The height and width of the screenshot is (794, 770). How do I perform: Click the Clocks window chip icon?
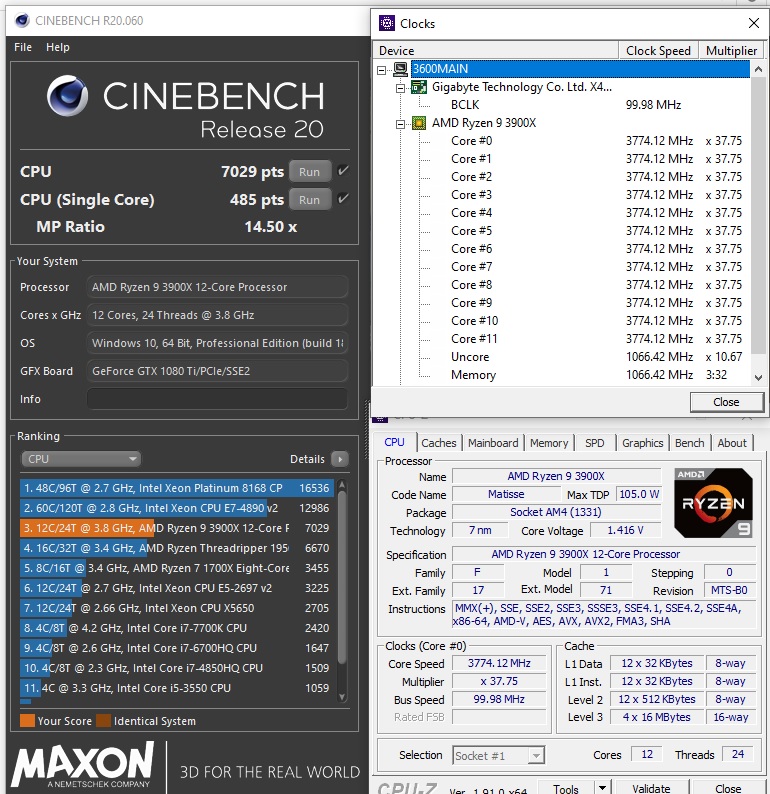click(387, 23)
